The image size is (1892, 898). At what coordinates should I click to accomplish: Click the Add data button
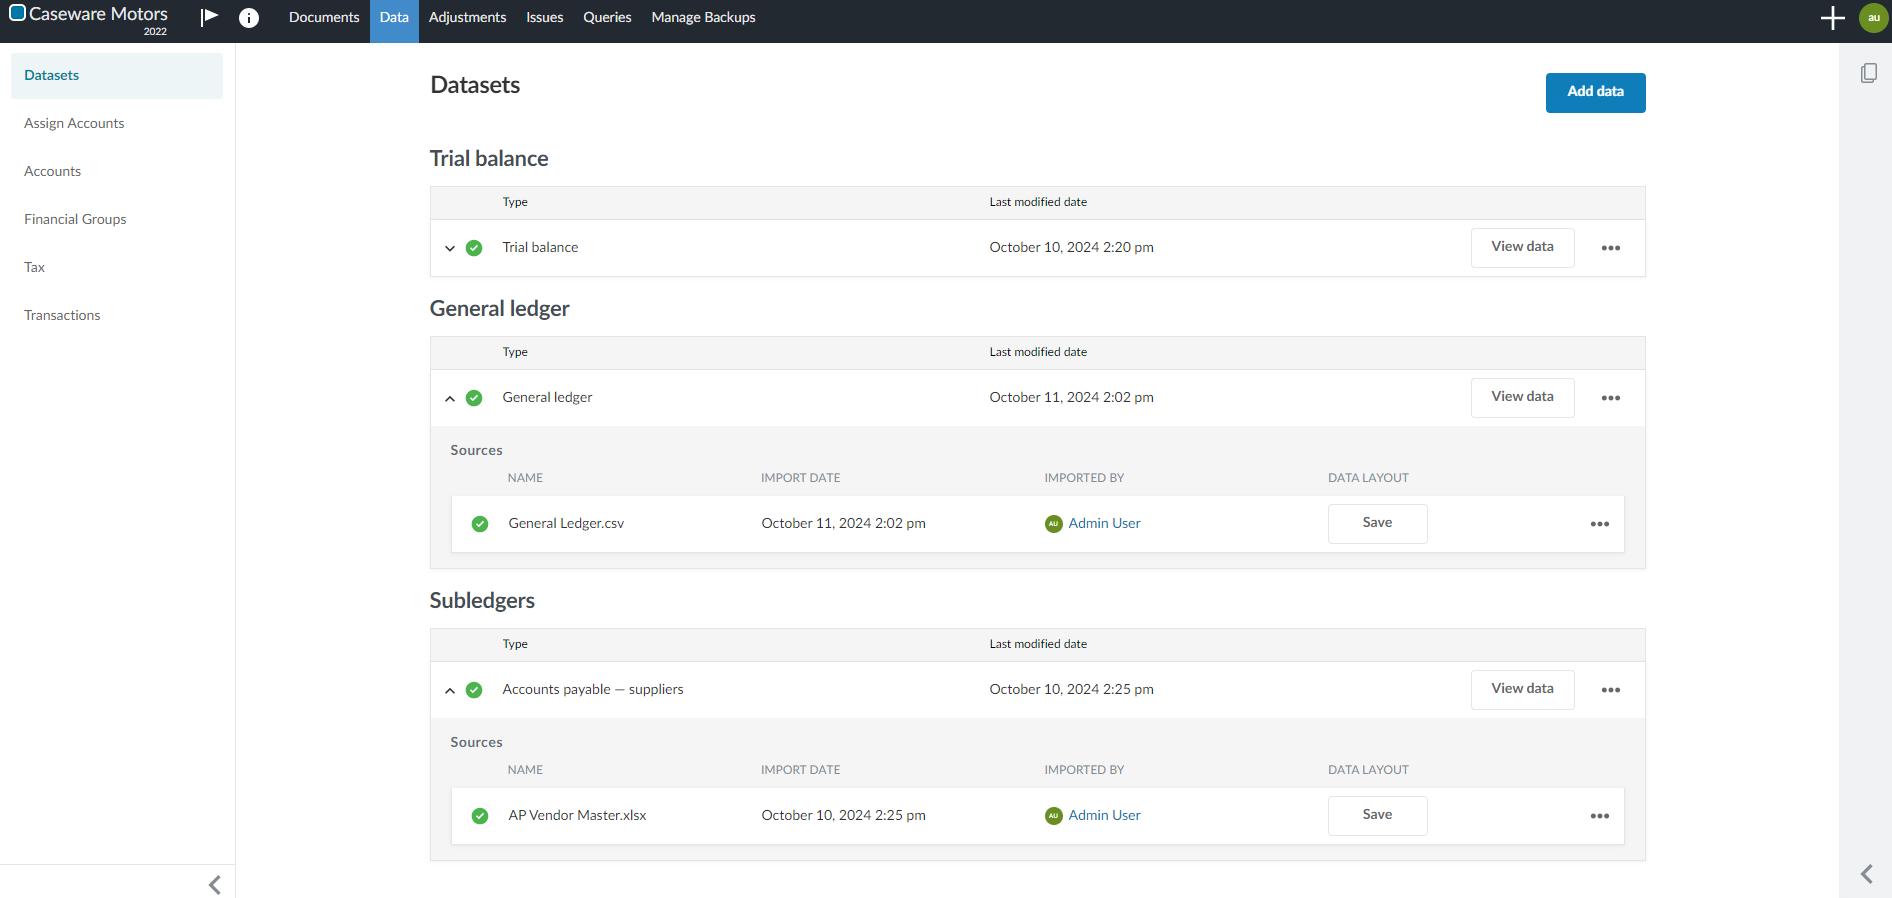pos(1595,92)
